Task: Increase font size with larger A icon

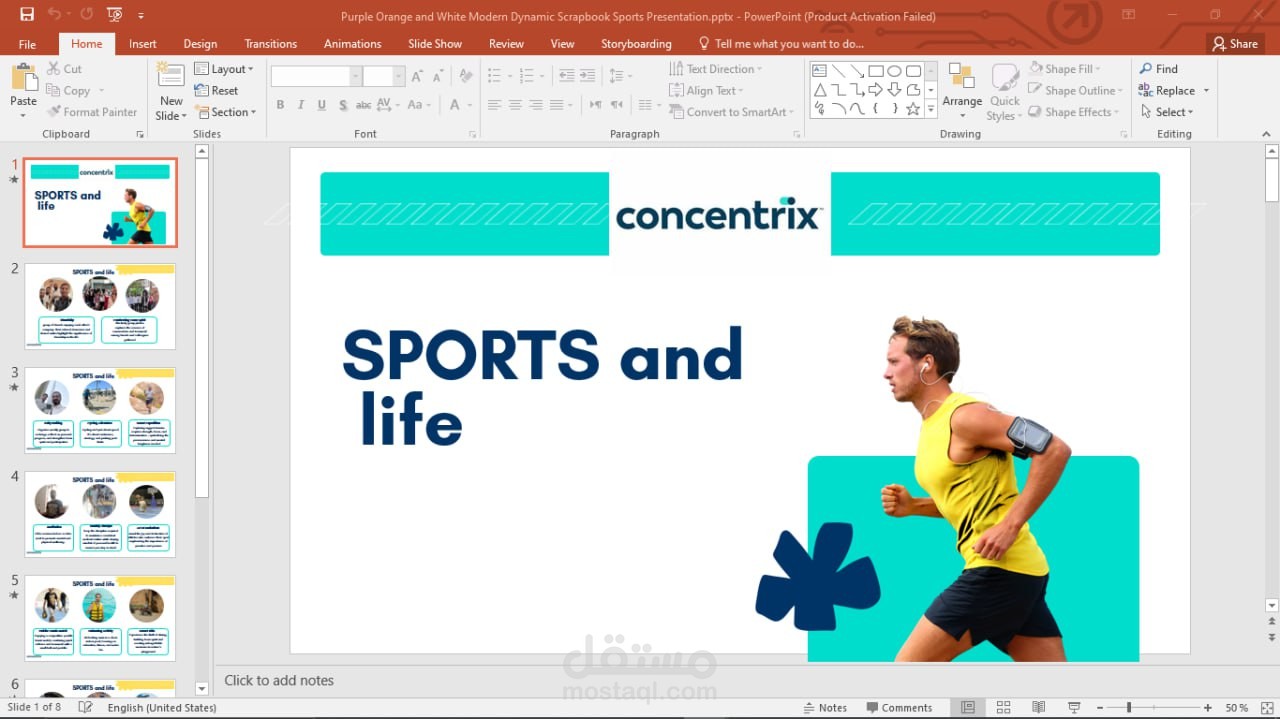Action: tap(418, 76)
